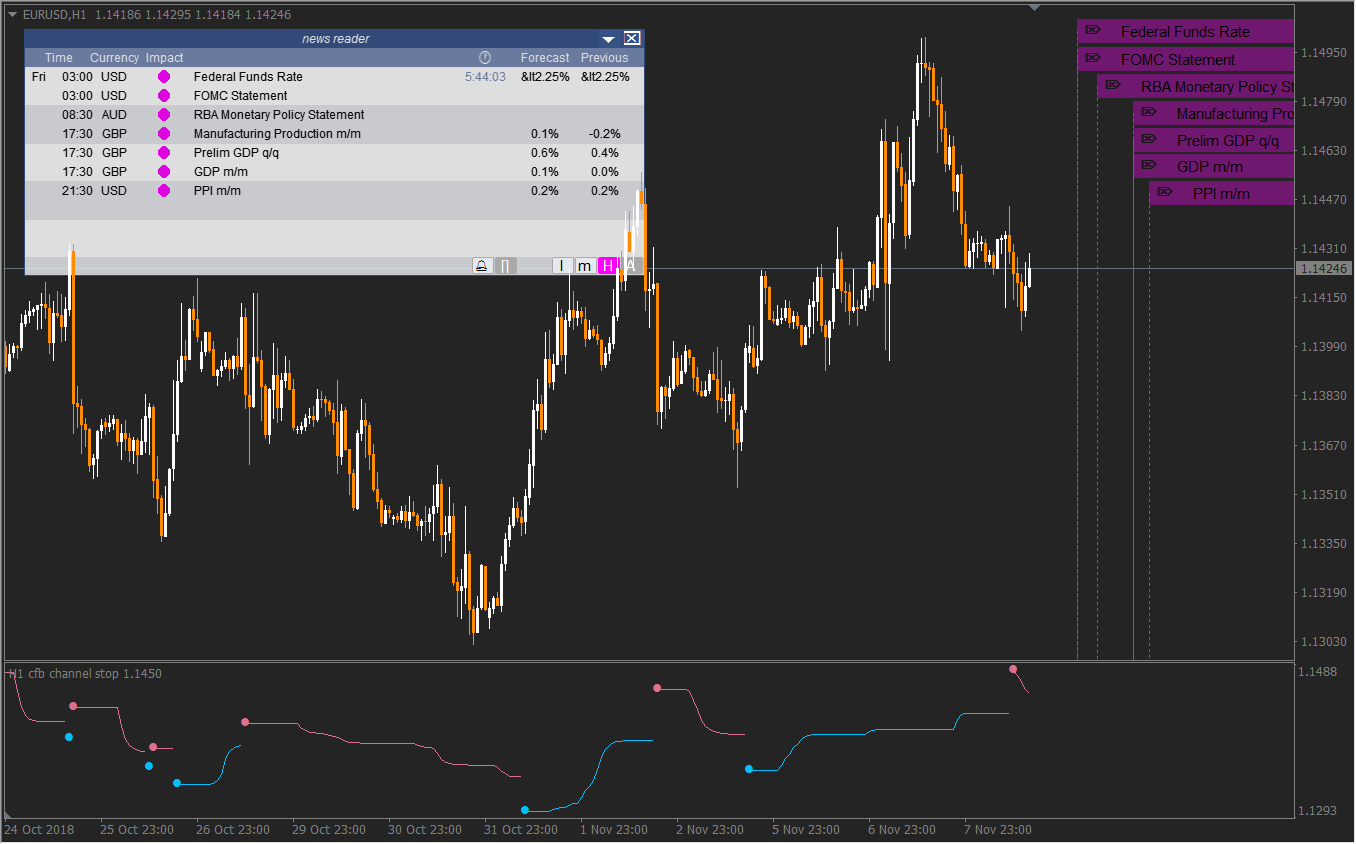Click the 1.1293 value on the indicator scale
The width and height of the screenshot is (1356, 844).
[x=1318, y=810]
